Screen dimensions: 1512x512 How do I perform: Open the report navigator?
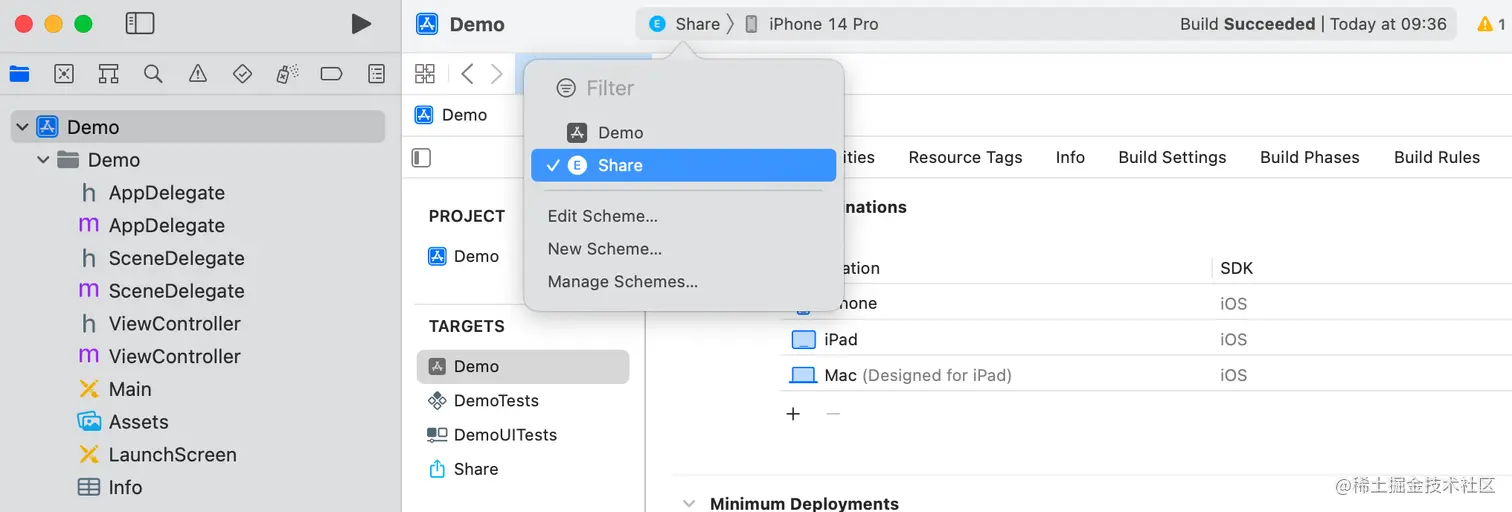[x=376, y=73]
